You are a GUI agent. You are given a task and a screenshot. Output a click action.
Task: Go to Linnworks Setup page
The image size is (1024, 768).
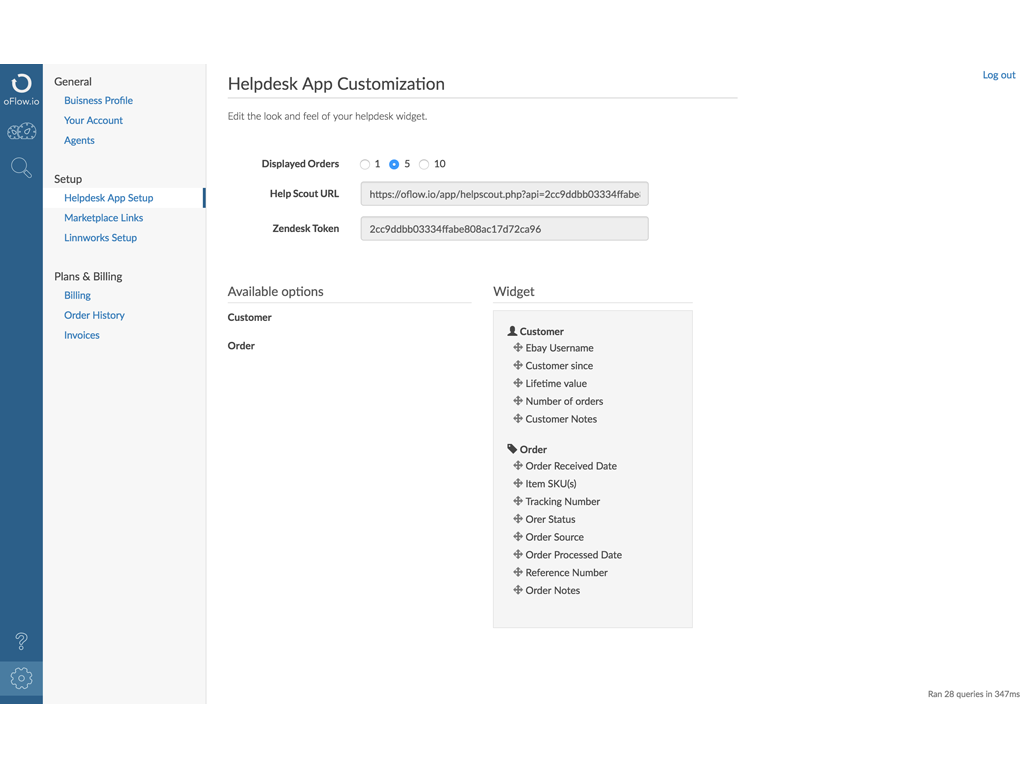(100, 238)
